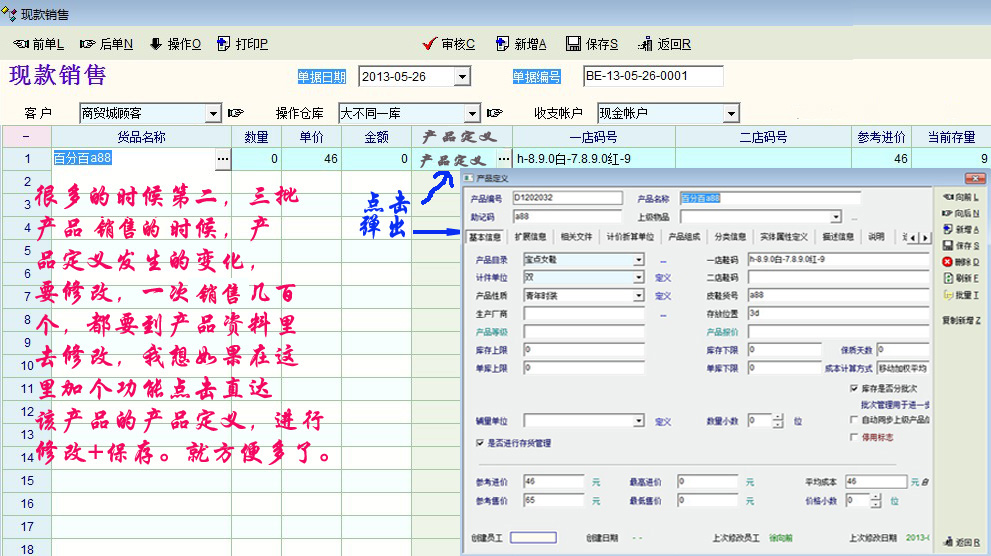
Task: Click 刷新 refresh in product definition dialog
Action: (947, 278)
